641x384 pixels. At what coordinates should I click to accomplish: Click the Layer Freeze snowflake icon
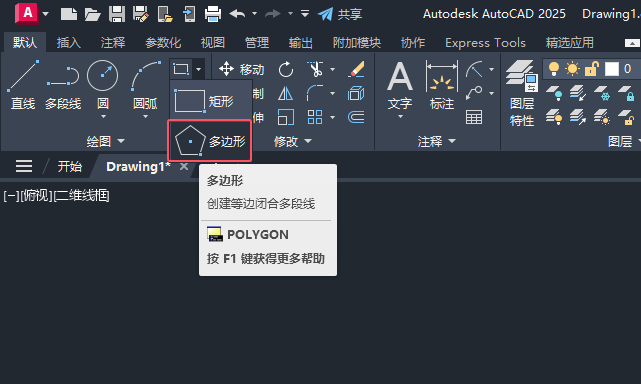(601, 93)
